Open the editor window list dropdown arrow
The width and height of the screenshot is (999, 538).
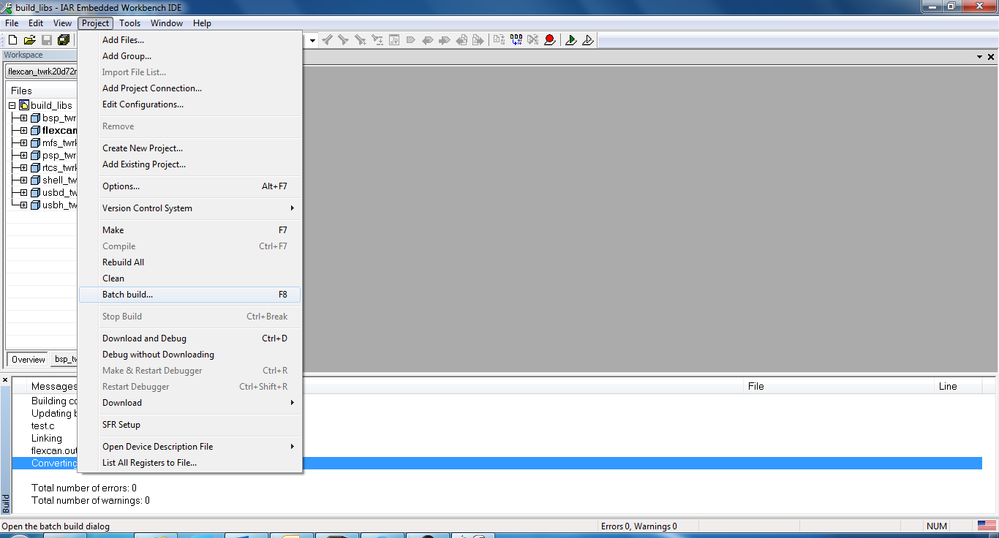click(x=979, y=57)
